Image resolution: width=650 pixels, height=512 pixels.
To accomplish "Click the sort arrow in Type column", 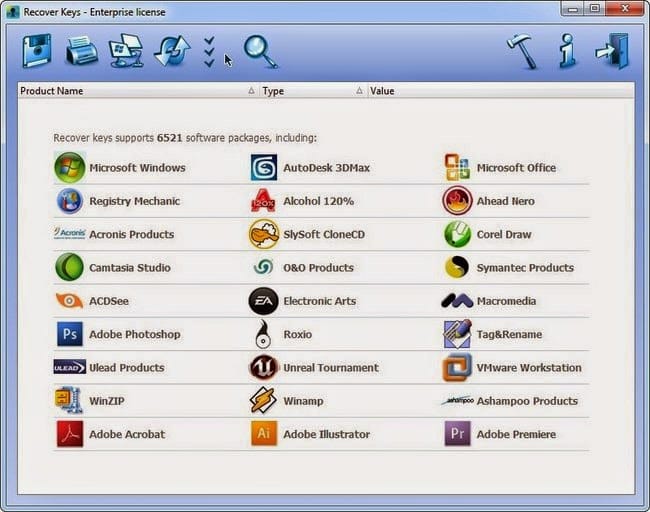I will tap(359, 90).
